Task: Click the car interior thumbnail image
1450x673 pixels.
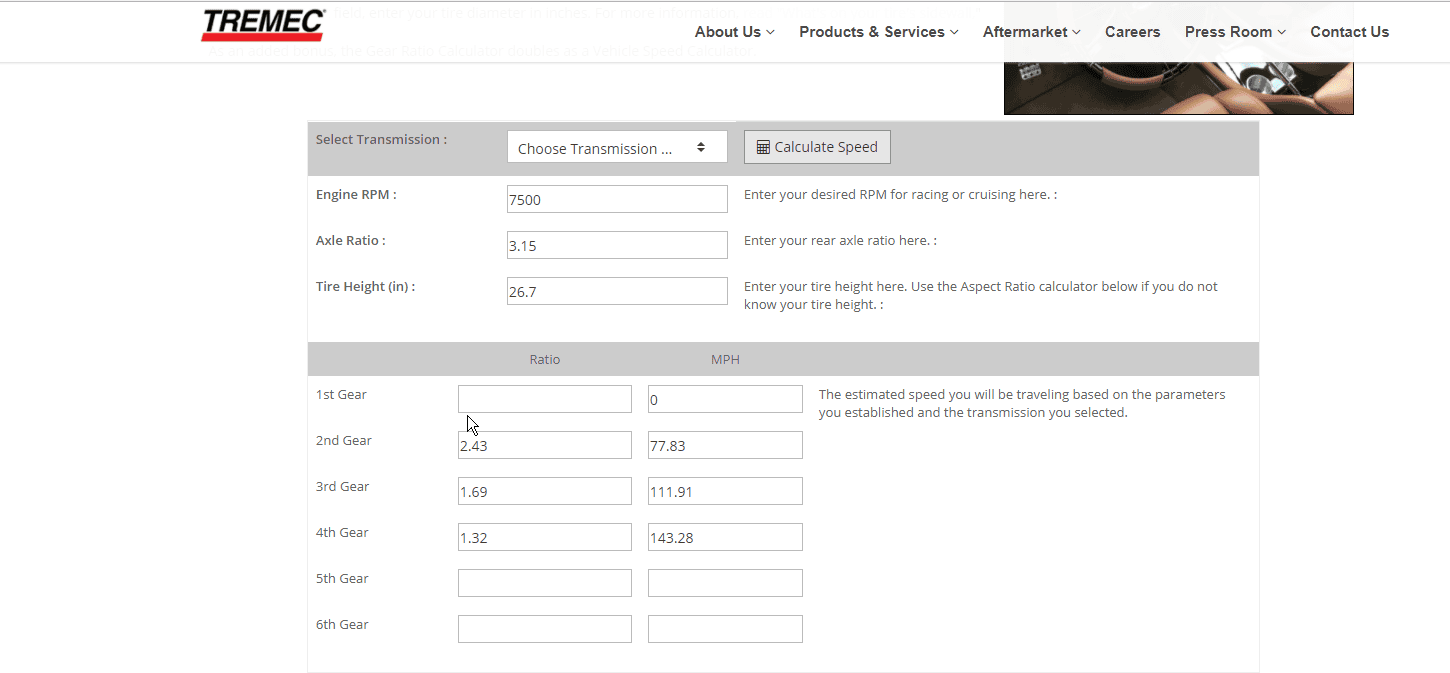Action: (1178, 88)
